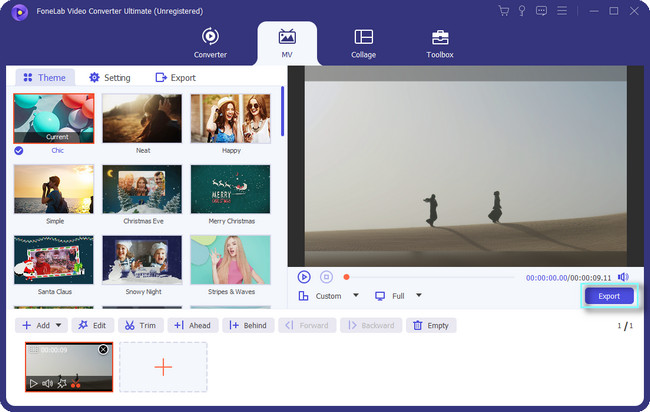Click the register key icon

(522, 11)
